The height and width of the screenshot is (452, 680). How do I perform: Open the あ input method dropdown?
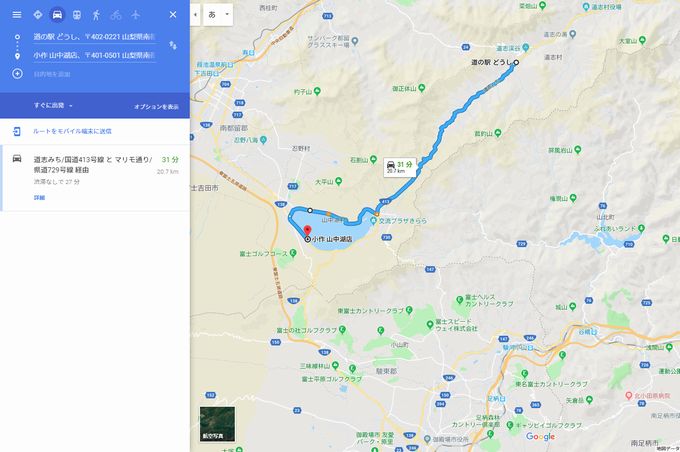coord(218,15)
